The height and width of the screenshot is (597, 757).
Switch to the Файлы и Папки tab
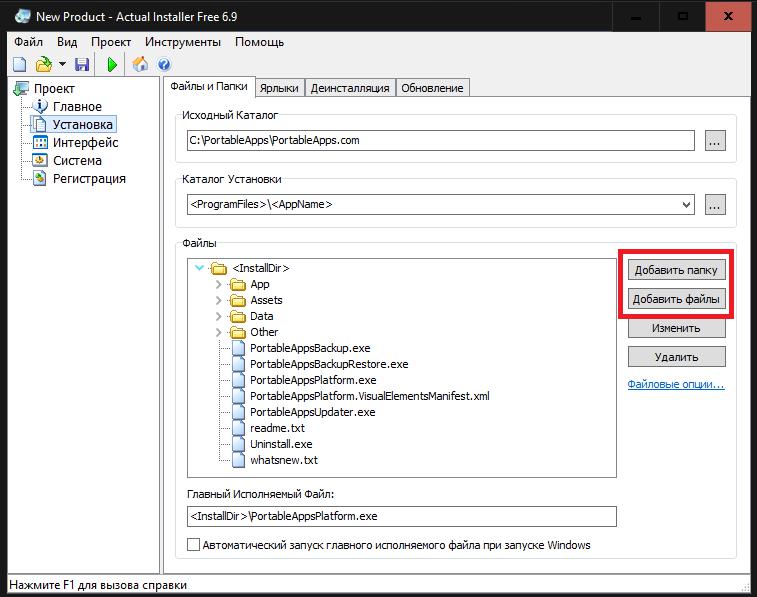click(x=209, y=86)
